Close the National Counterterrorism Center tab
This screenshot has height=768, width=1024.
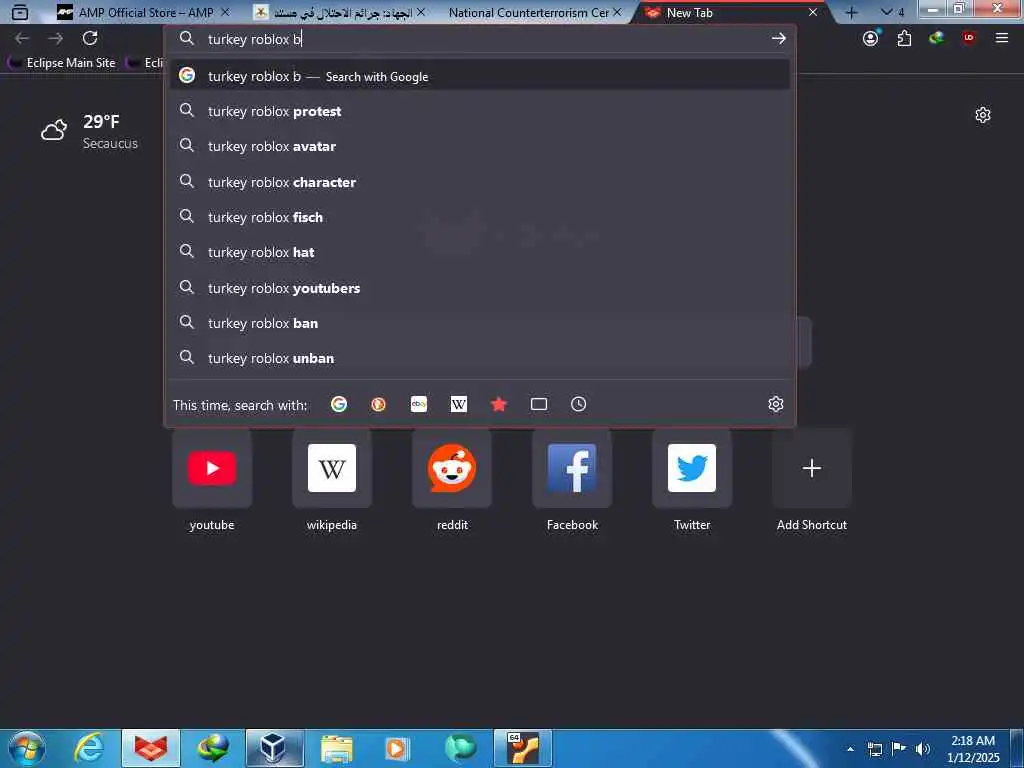617,12
